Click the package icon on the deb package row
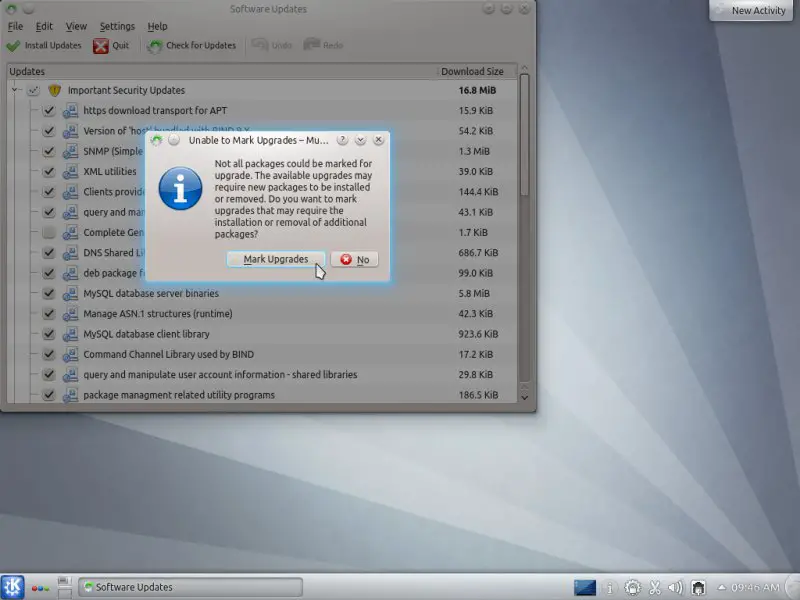The width and height of the screenshot is (800, 600). pyautogui.click(x=70, y=273)
